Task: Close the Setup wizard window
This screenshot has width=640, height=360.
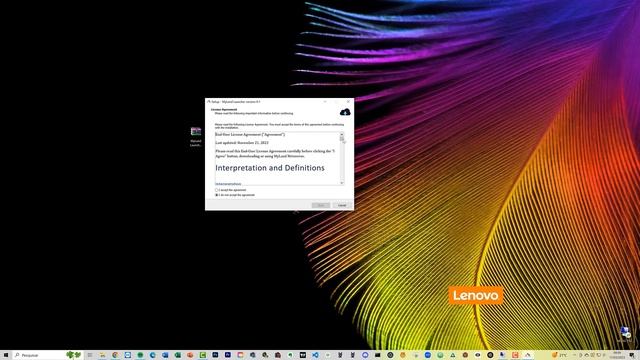Action: 348,102
